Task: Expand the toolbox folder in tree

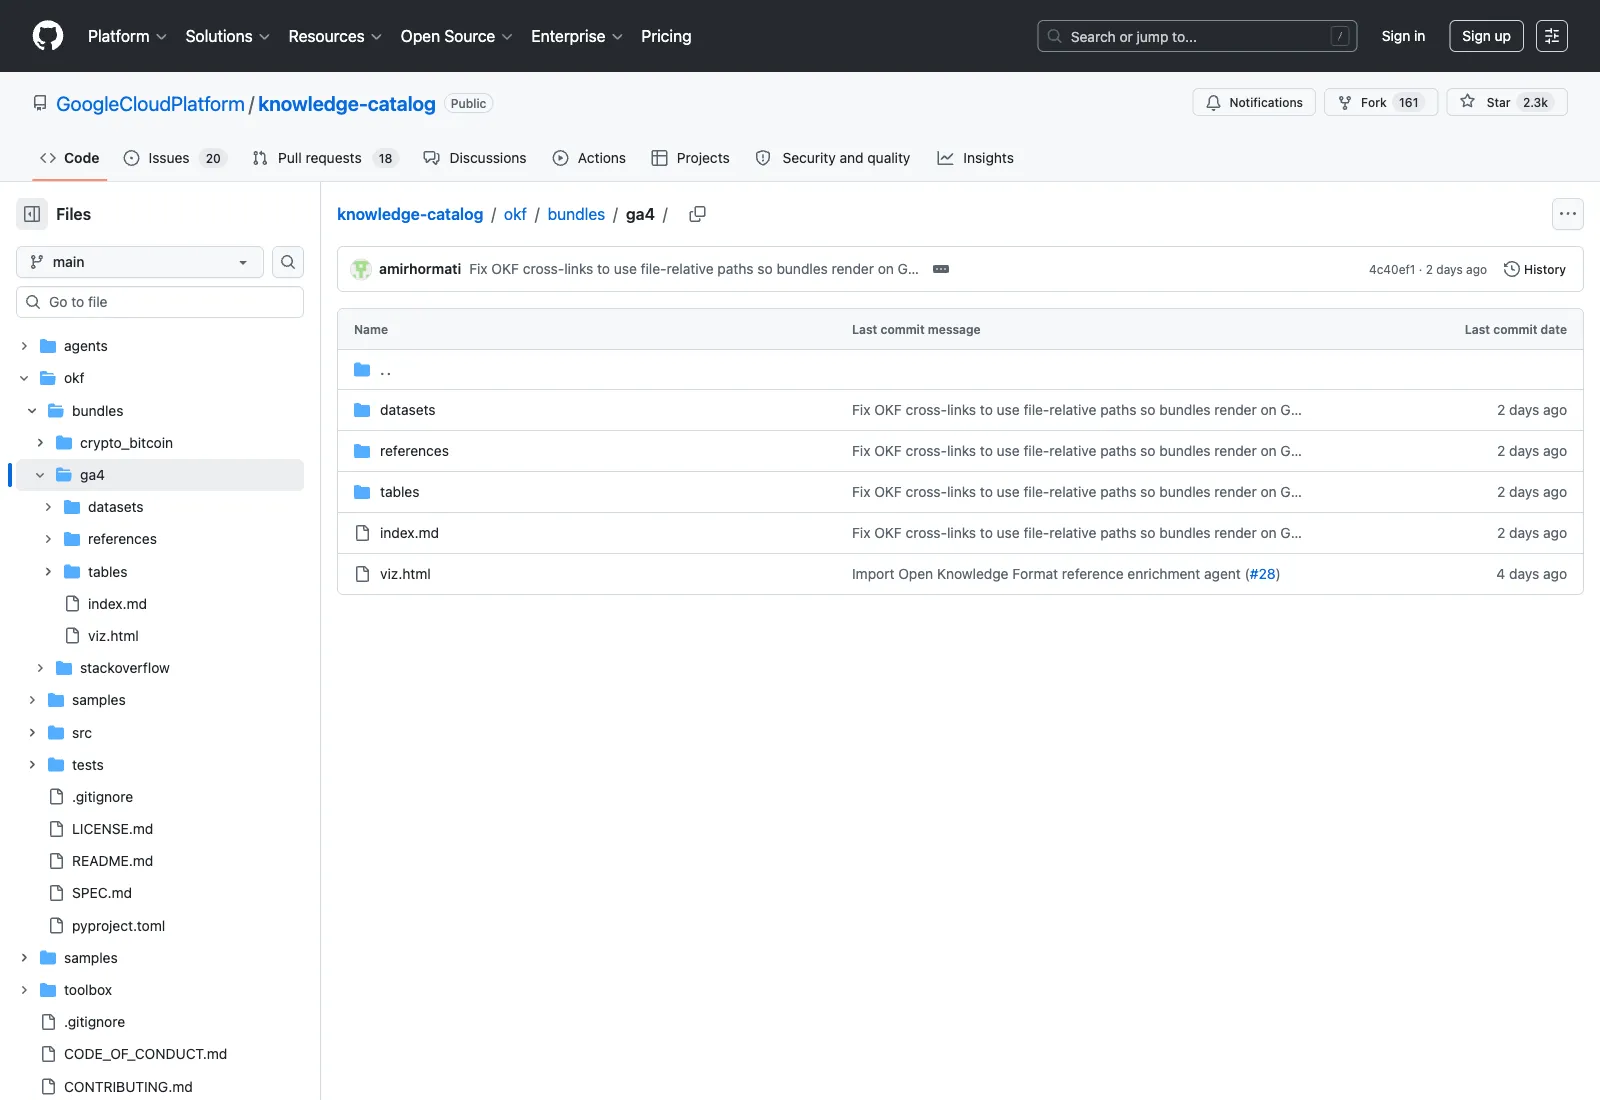Action: pyautogui.click(x=24, y=990)
